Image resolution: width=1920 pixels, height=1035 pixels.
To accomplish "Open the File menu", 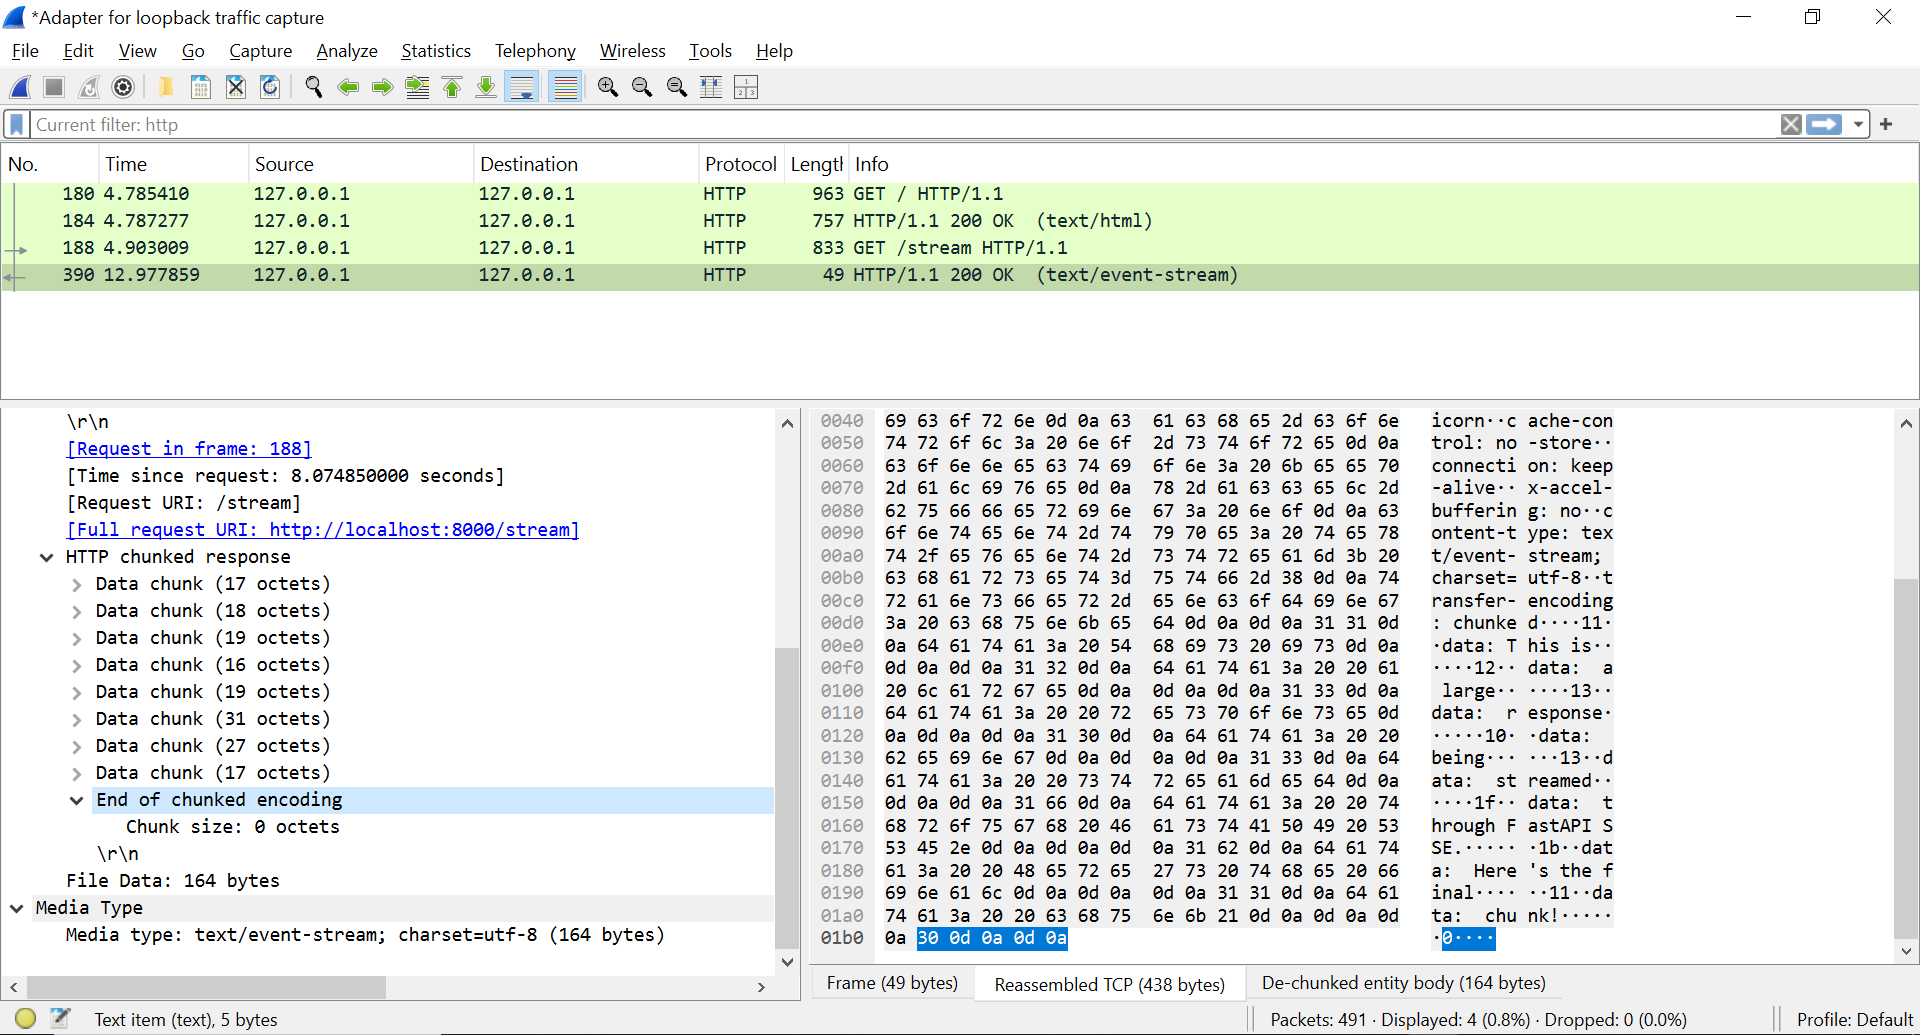I will [x=25, y=51].
